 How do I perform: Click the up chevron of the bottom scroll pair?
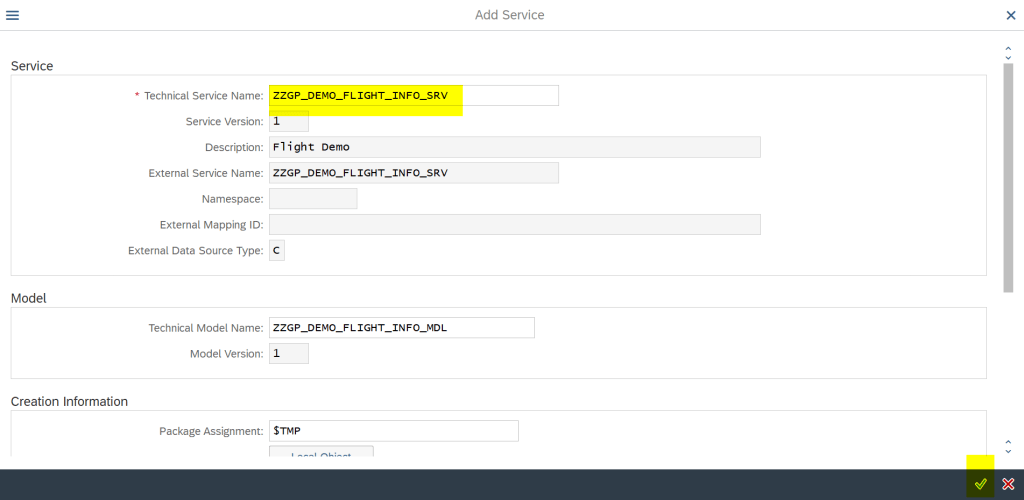pos(1008,441)
